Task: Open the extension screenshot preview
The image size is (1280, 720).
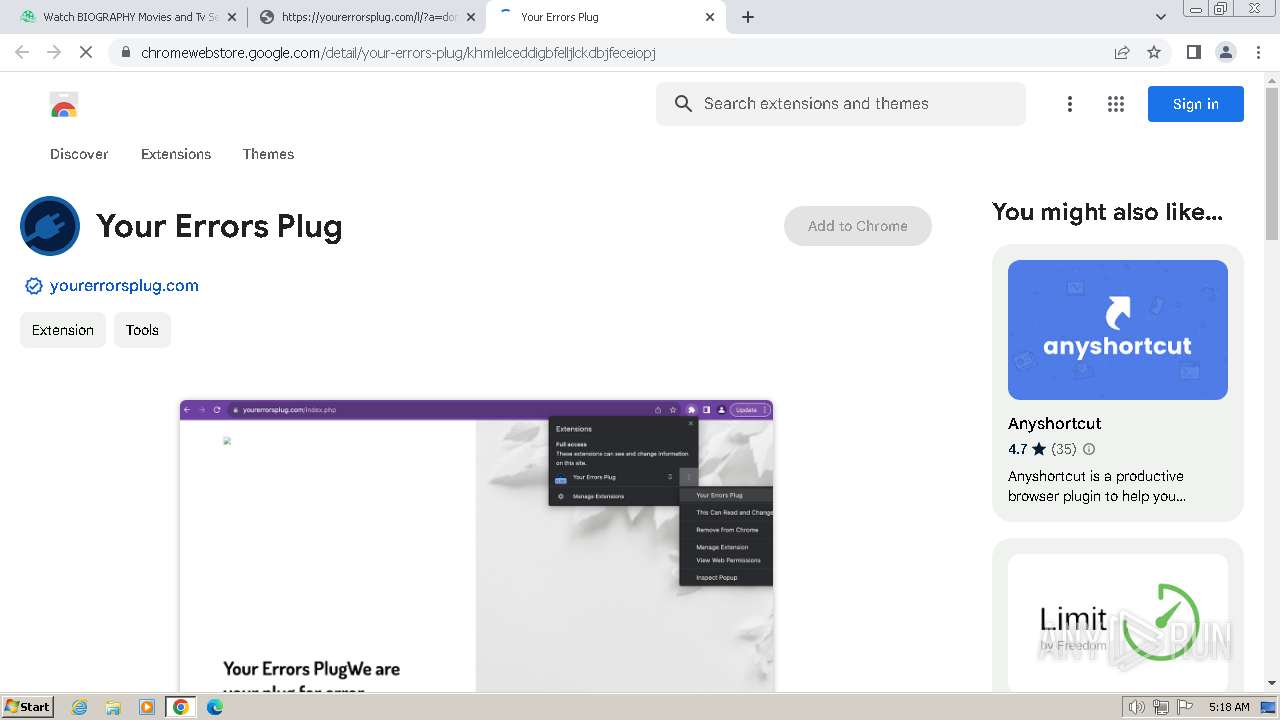Action: tap(476, 545)
